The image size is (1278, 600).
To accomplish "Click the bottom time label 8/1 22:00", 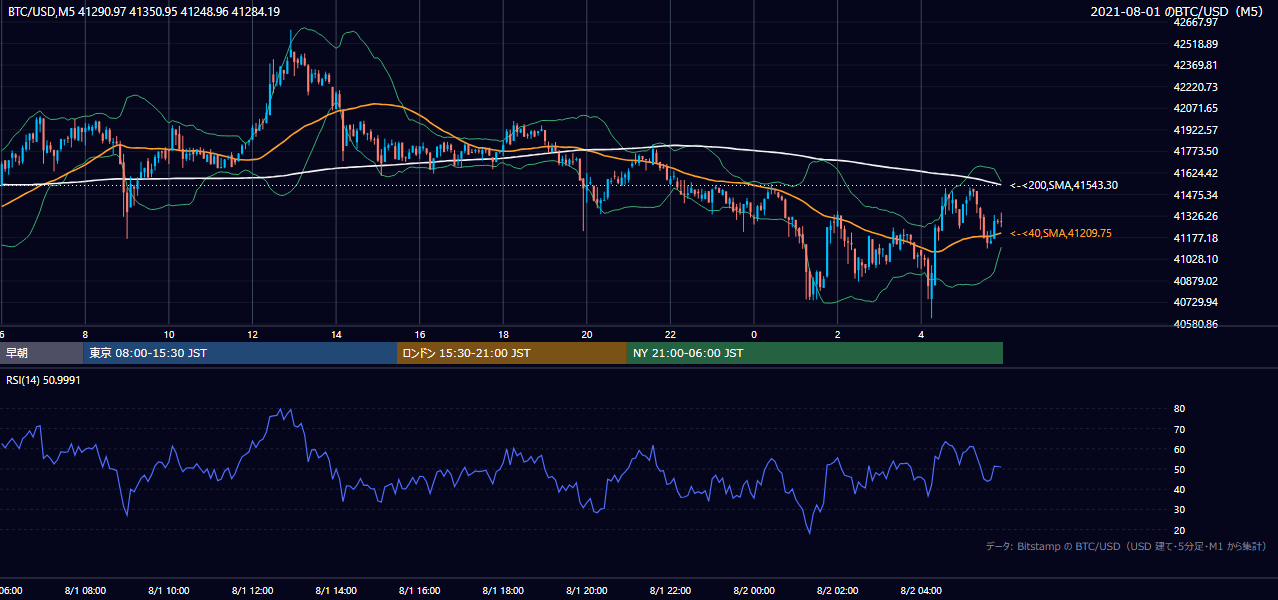I will pos(671,591).
